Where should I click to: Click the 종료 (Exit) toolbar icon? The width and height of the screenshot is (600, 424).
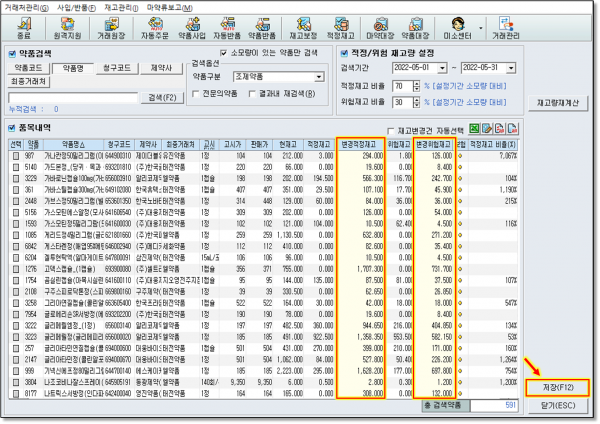23,27
